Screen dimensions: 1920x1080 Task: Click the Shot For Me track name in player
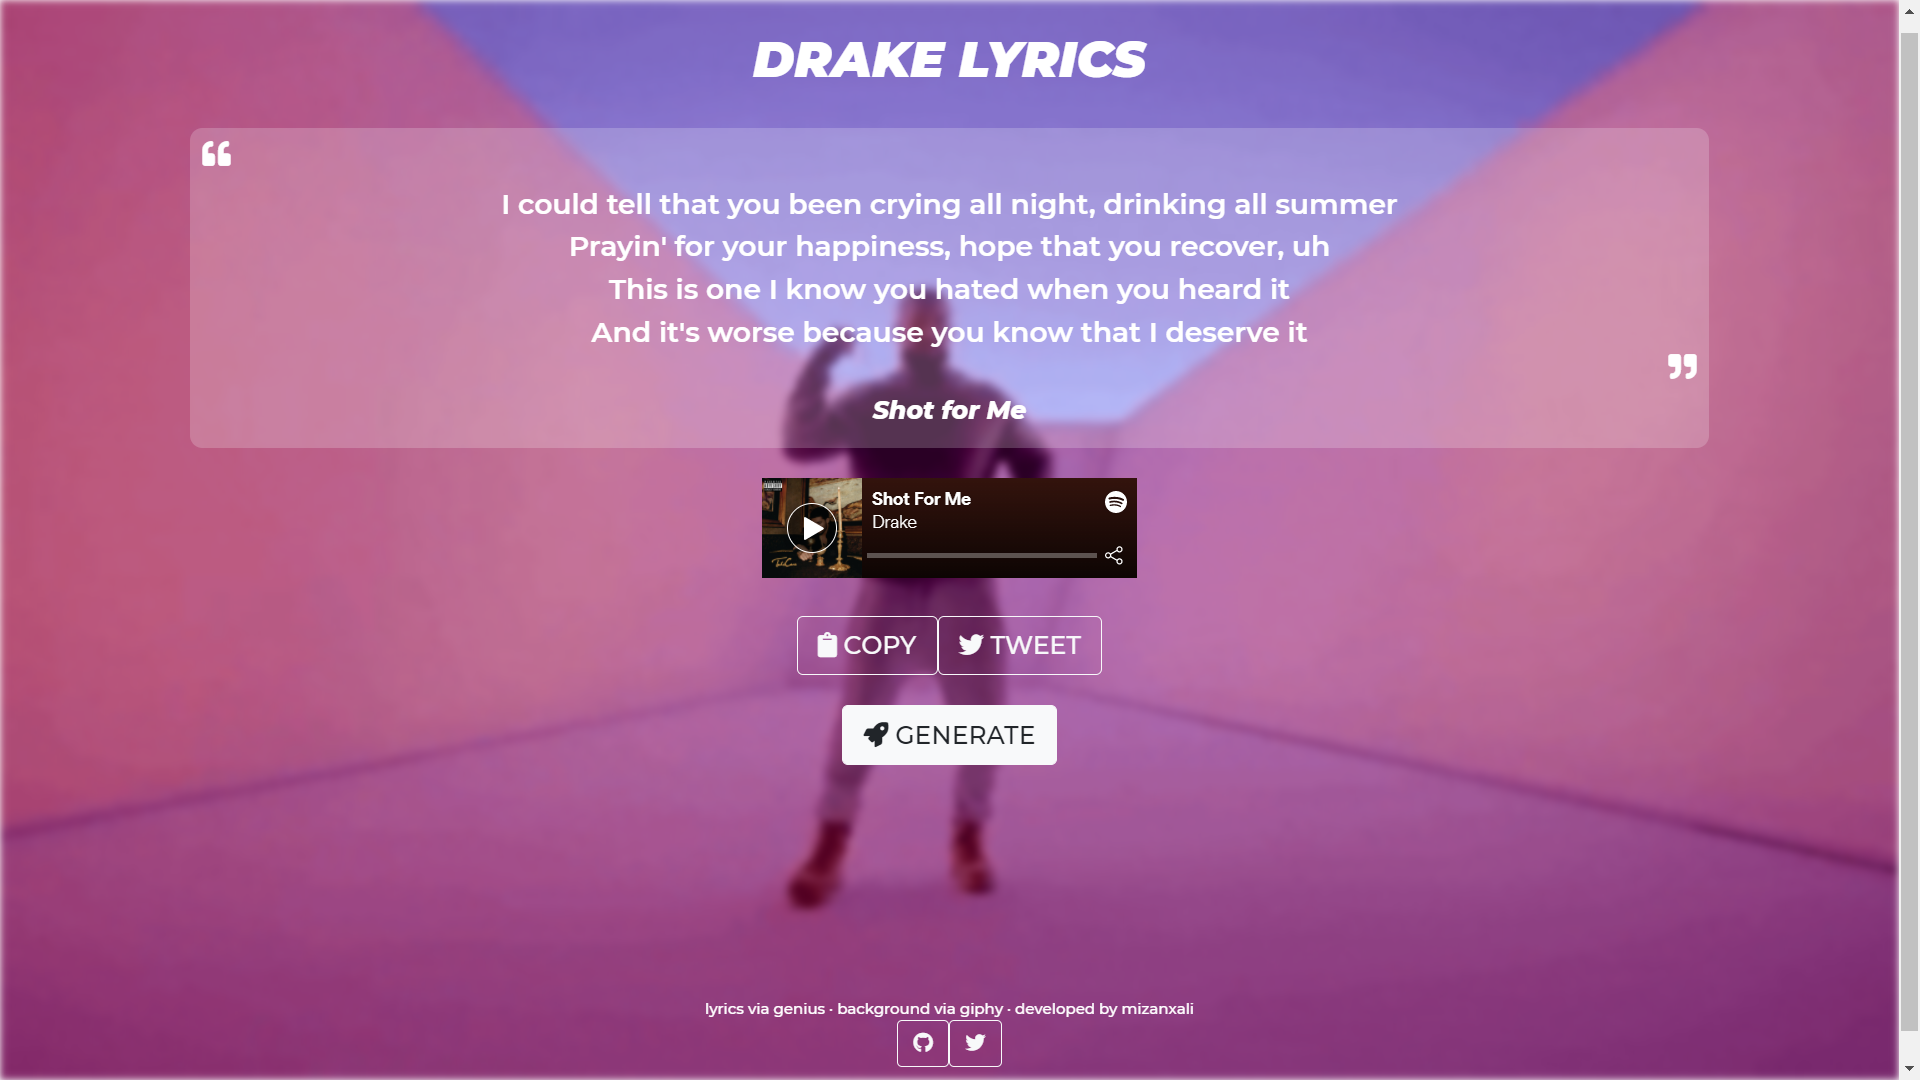(x=921, y=499)
